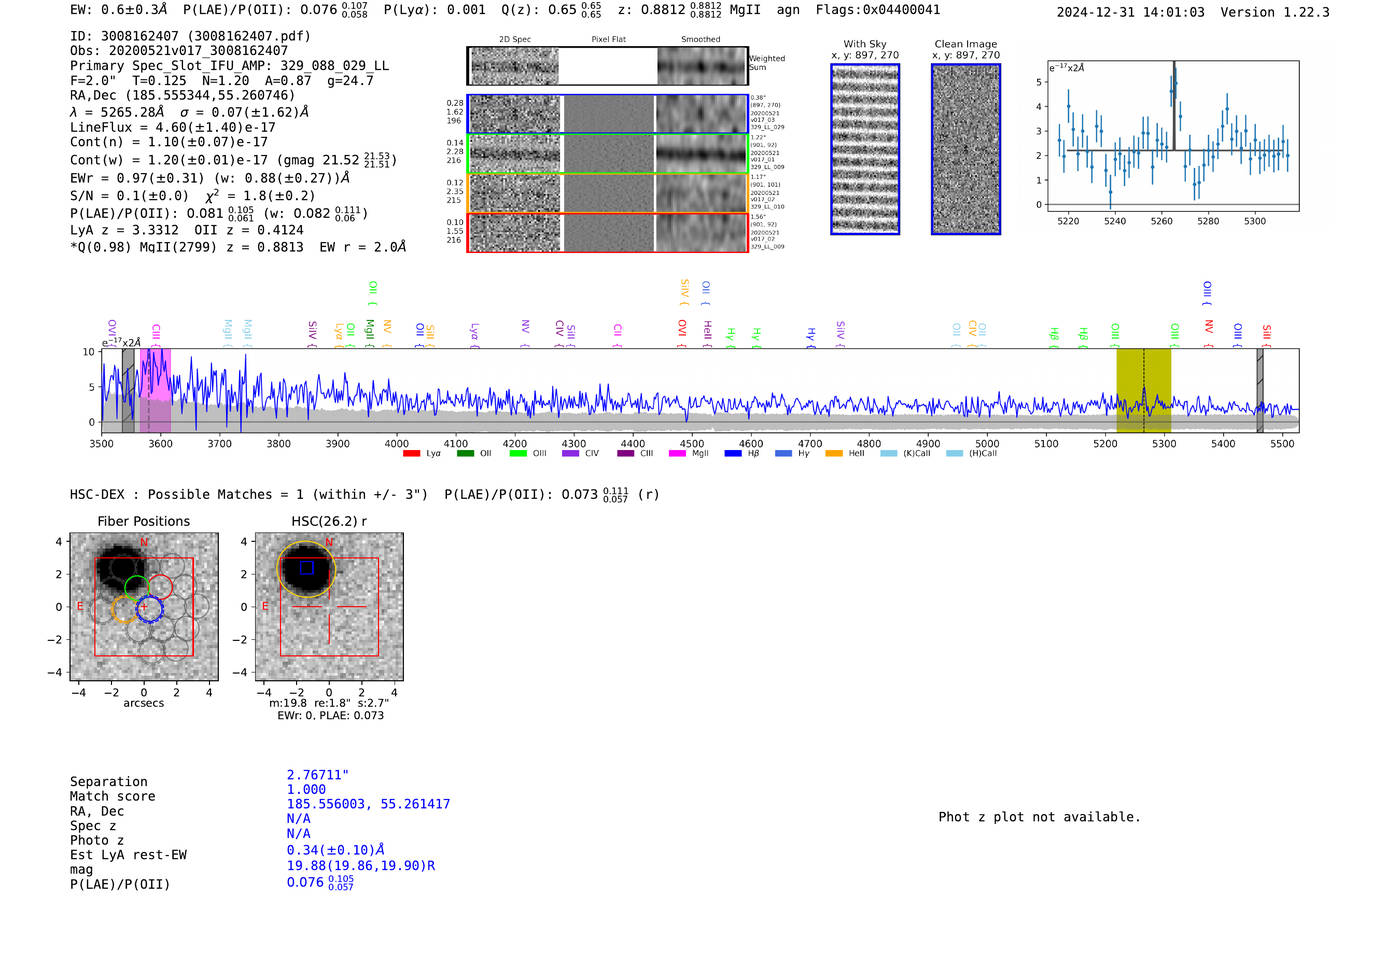
Task: Click the emission line fit plot near 5260
Action: pyautogui.click(x=1172, y=135)
